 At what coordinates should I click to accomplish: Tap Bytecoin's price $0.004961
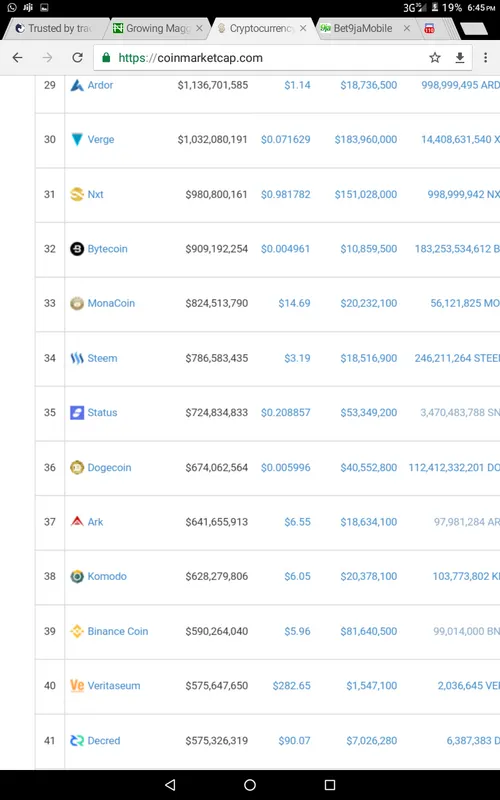(286, 249)
